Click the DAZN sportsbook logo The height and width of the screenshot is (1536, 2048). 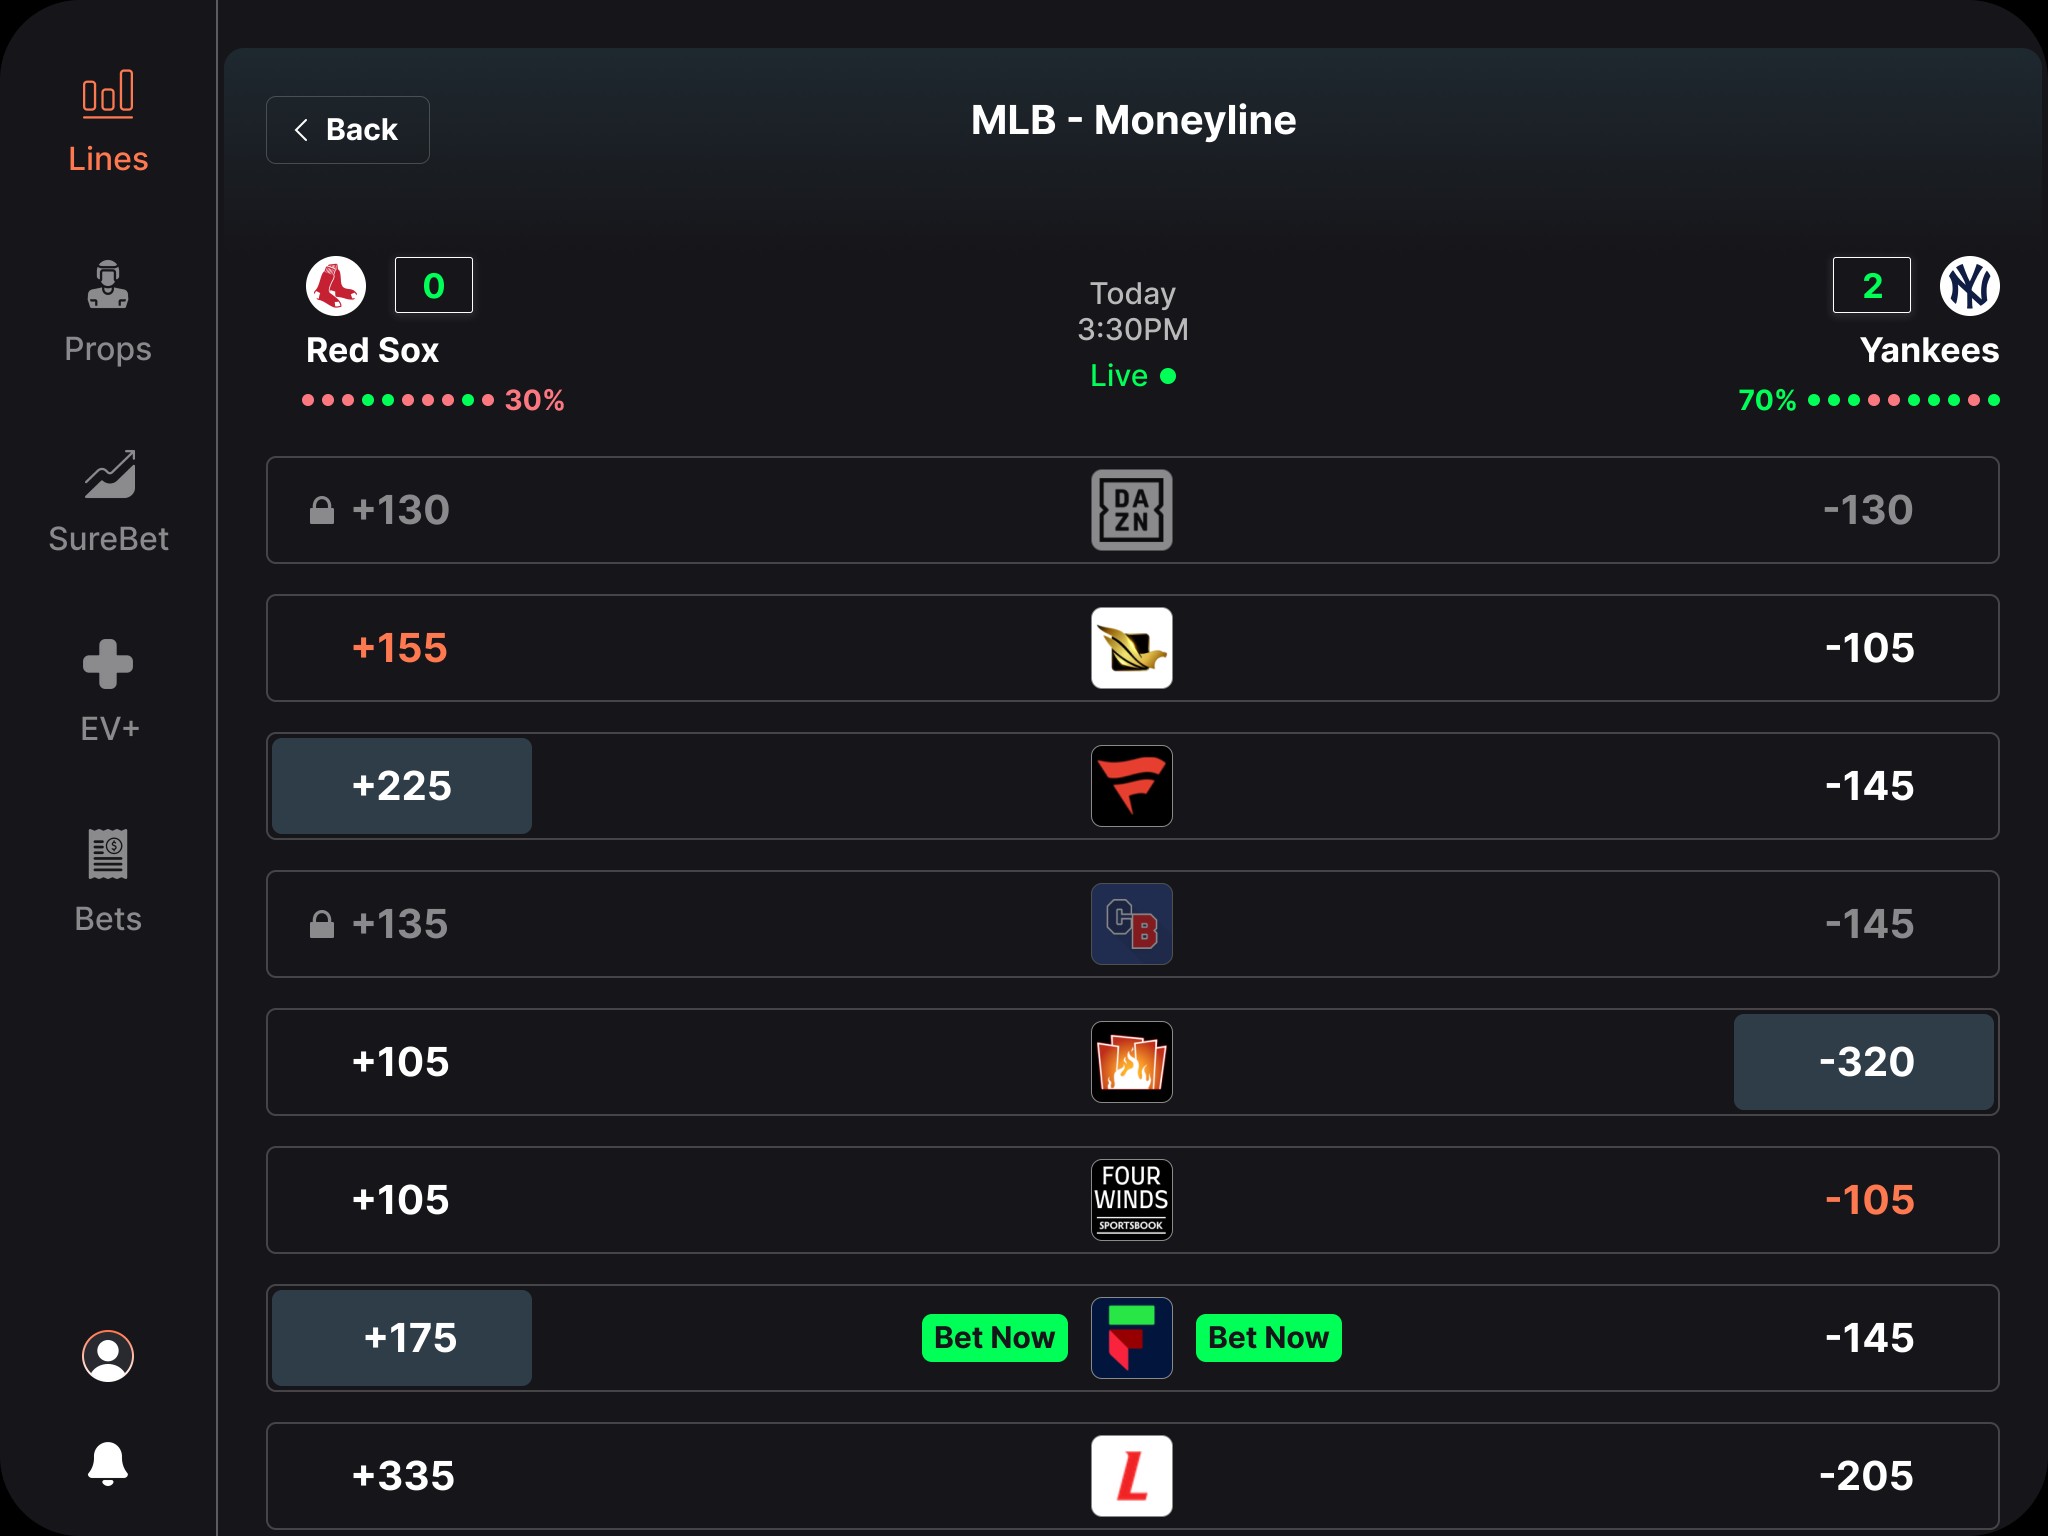[1131, 510]
